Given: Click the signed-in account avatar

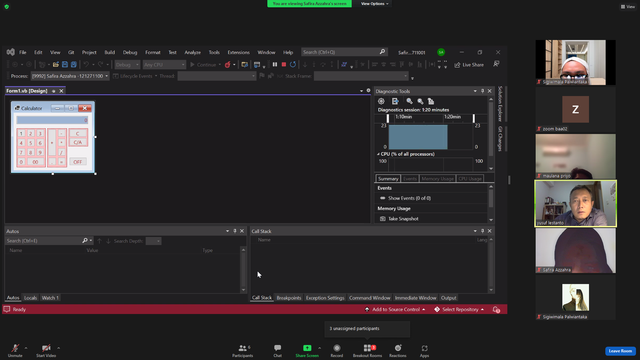Looking at the screenshot, I should pos(441,52).
